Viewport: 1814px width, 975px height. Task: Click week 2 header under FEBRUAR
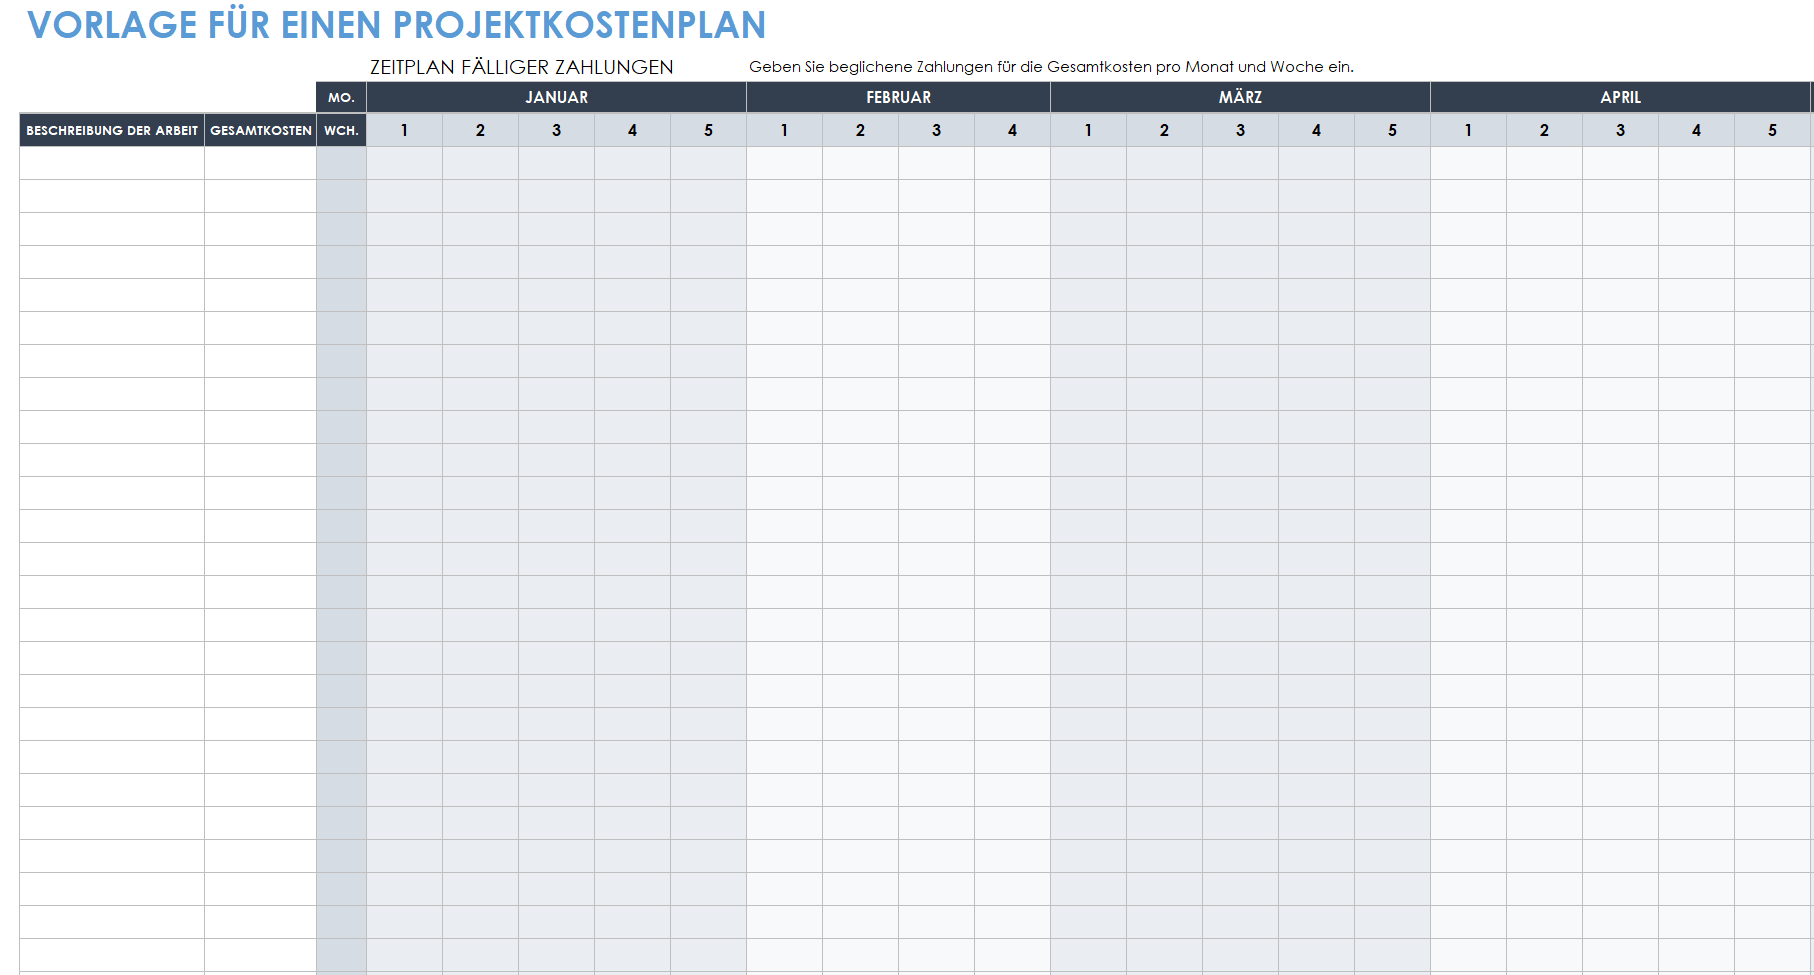click(x=860, y=130)
